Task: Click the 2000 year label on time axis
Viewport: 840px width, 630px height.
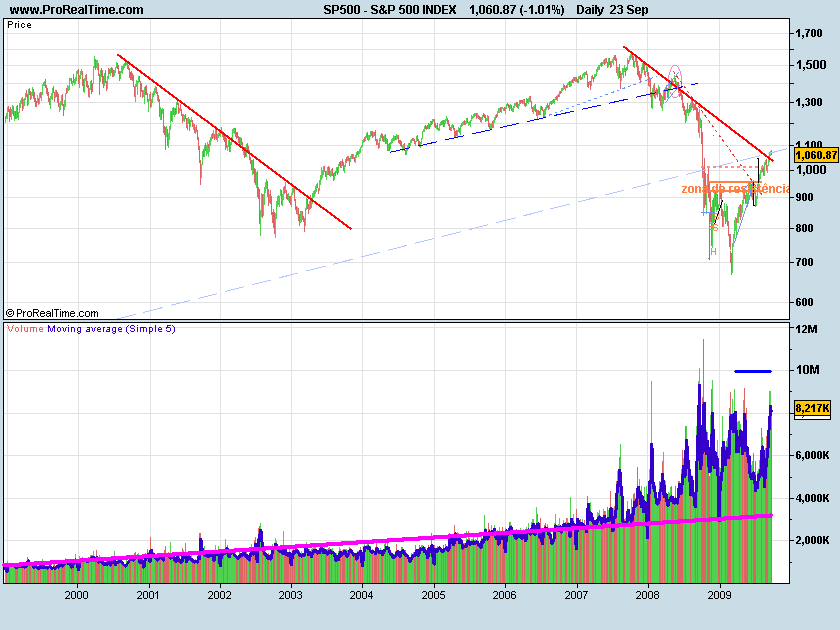Action: tap(77, 595)
